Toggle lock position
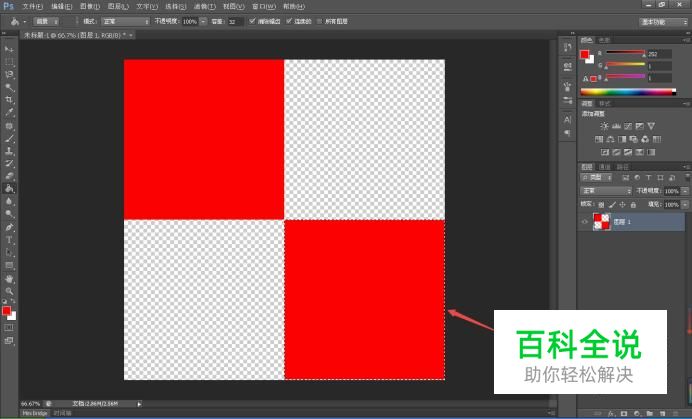Screen dimensions: 692x419 [623, 205]
